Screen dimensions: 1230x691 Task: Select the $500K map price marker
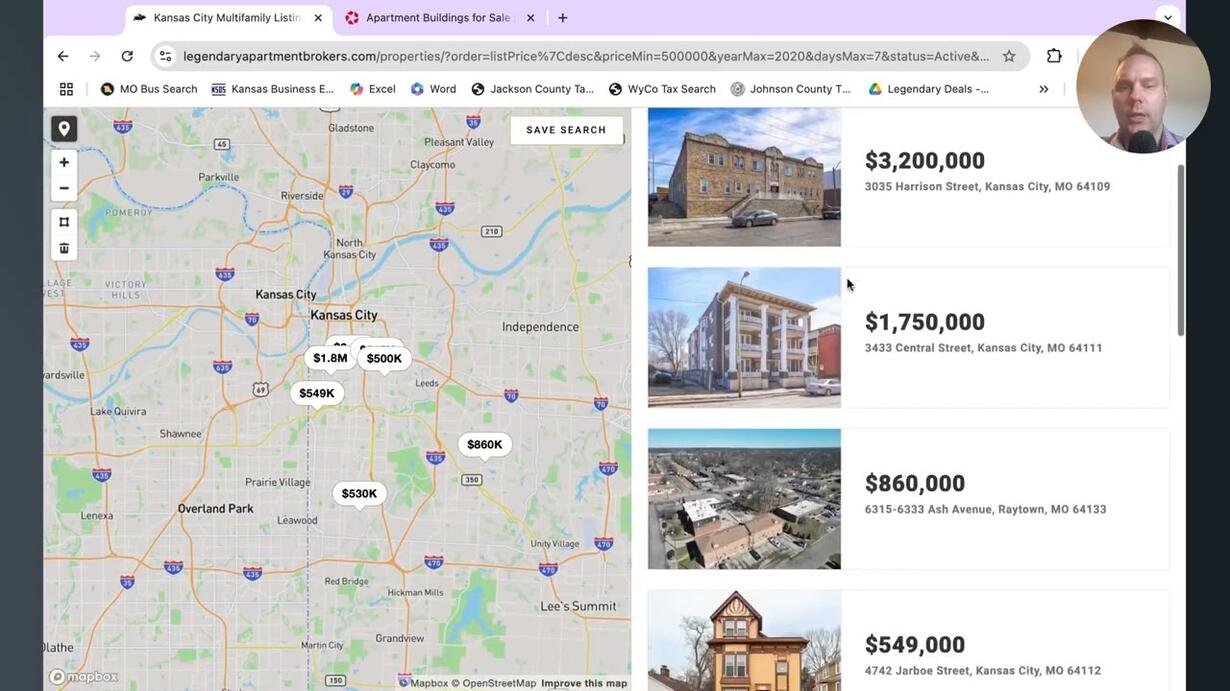[x=384, y=359]
